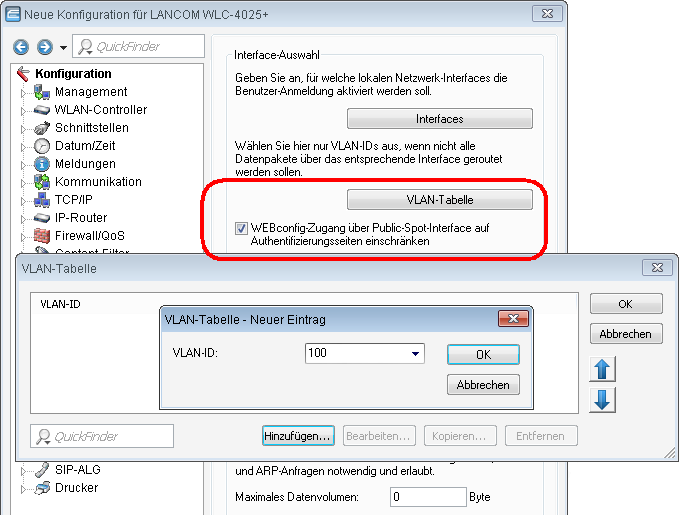Image resolution: width=679 pixels, height=515 pixels.
Task: Select TCP/IP in configuration tree
Action: (x=75, y=200)
